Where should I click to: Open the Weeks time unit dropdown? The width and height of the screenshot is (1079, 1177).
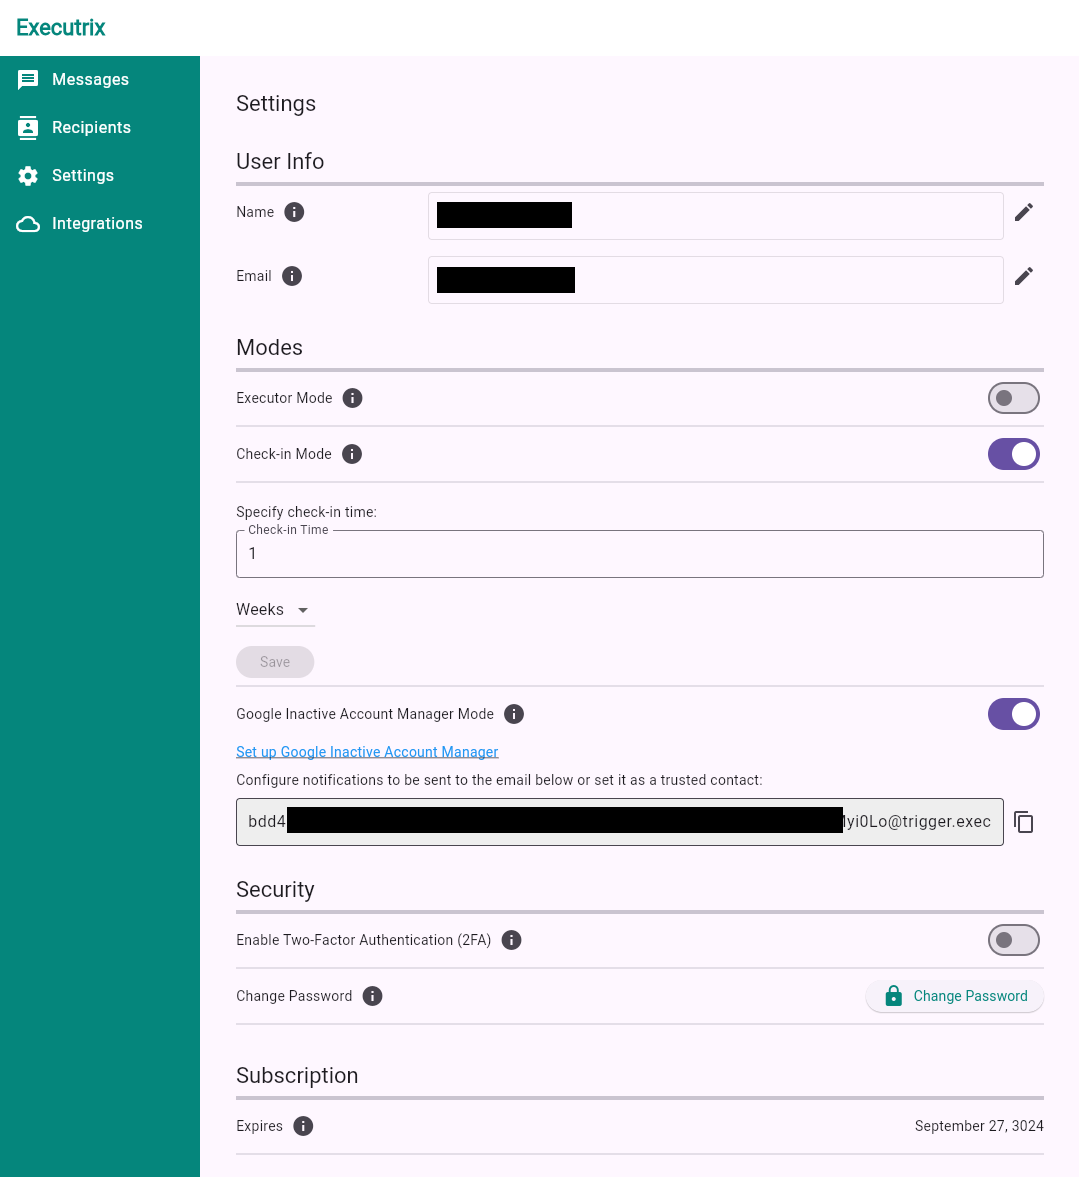click(x=275, y=610)
